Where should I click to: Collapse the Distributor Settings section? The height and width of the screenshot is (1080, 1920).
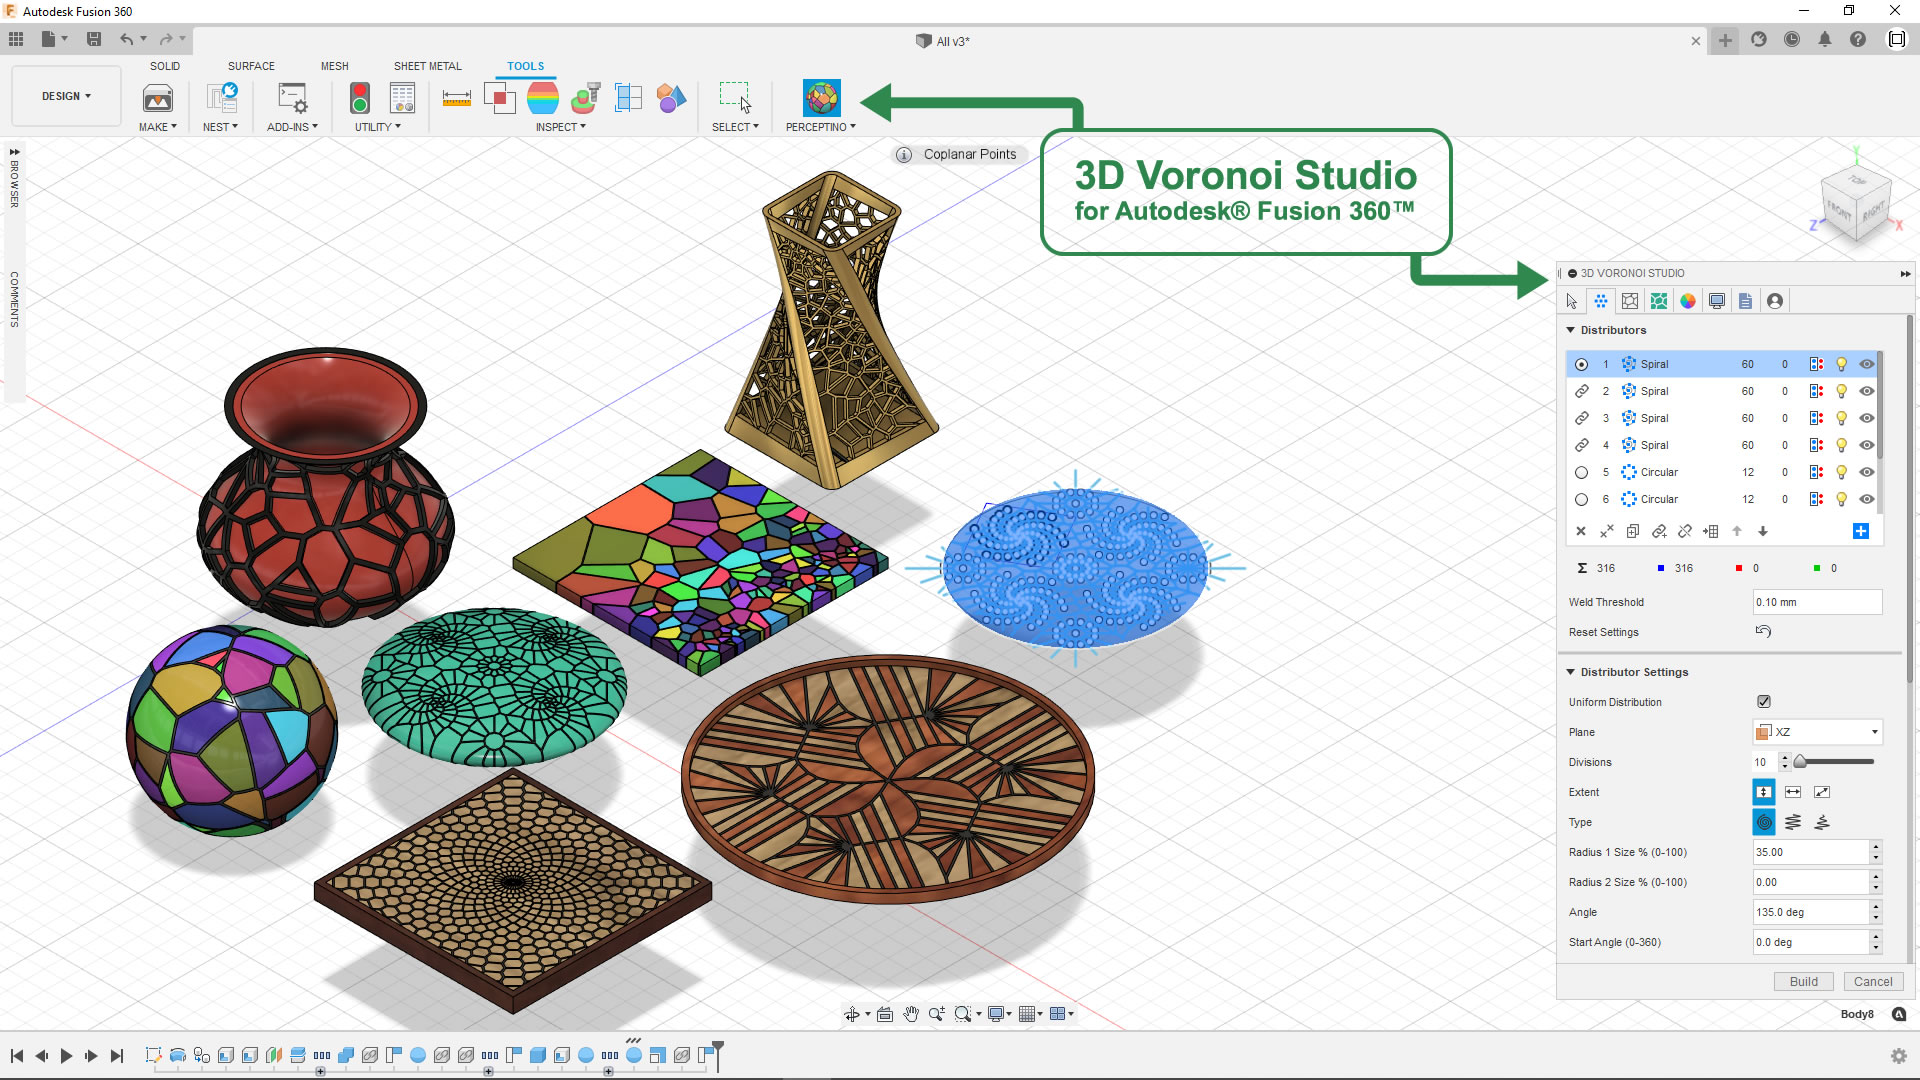1571,672
